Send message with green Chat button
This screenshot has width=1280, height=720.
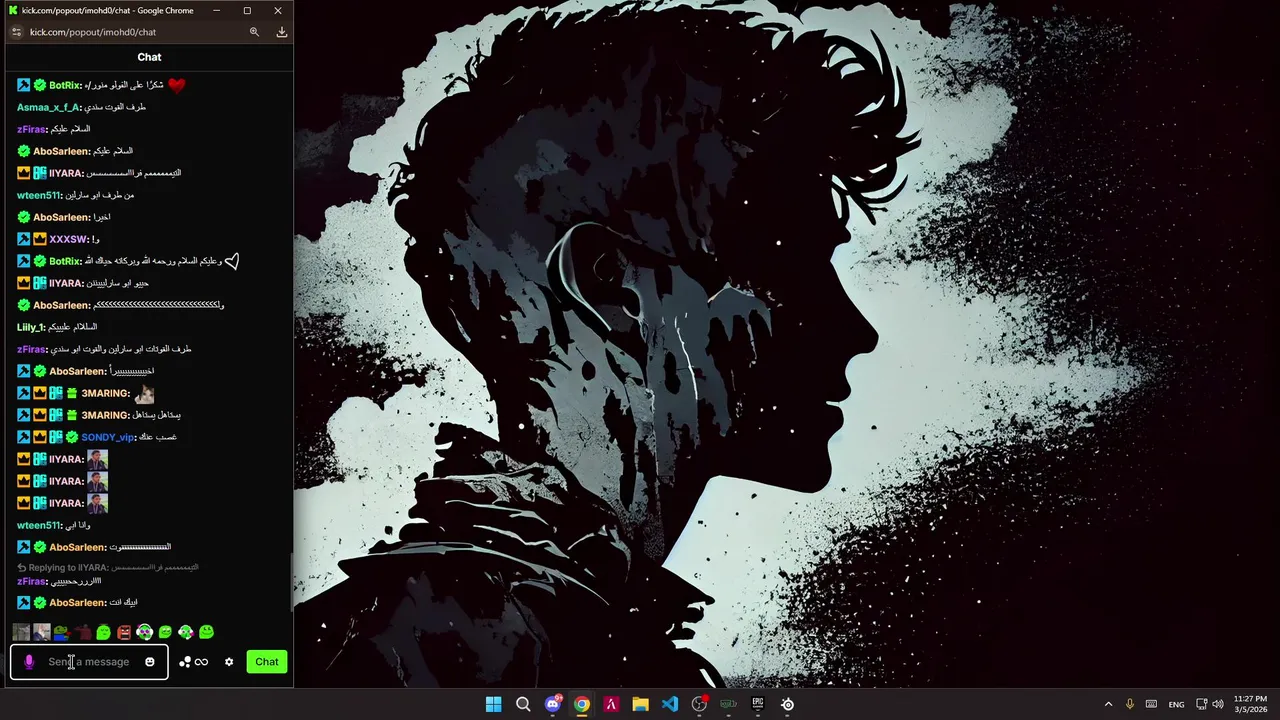tap(267, 662)
